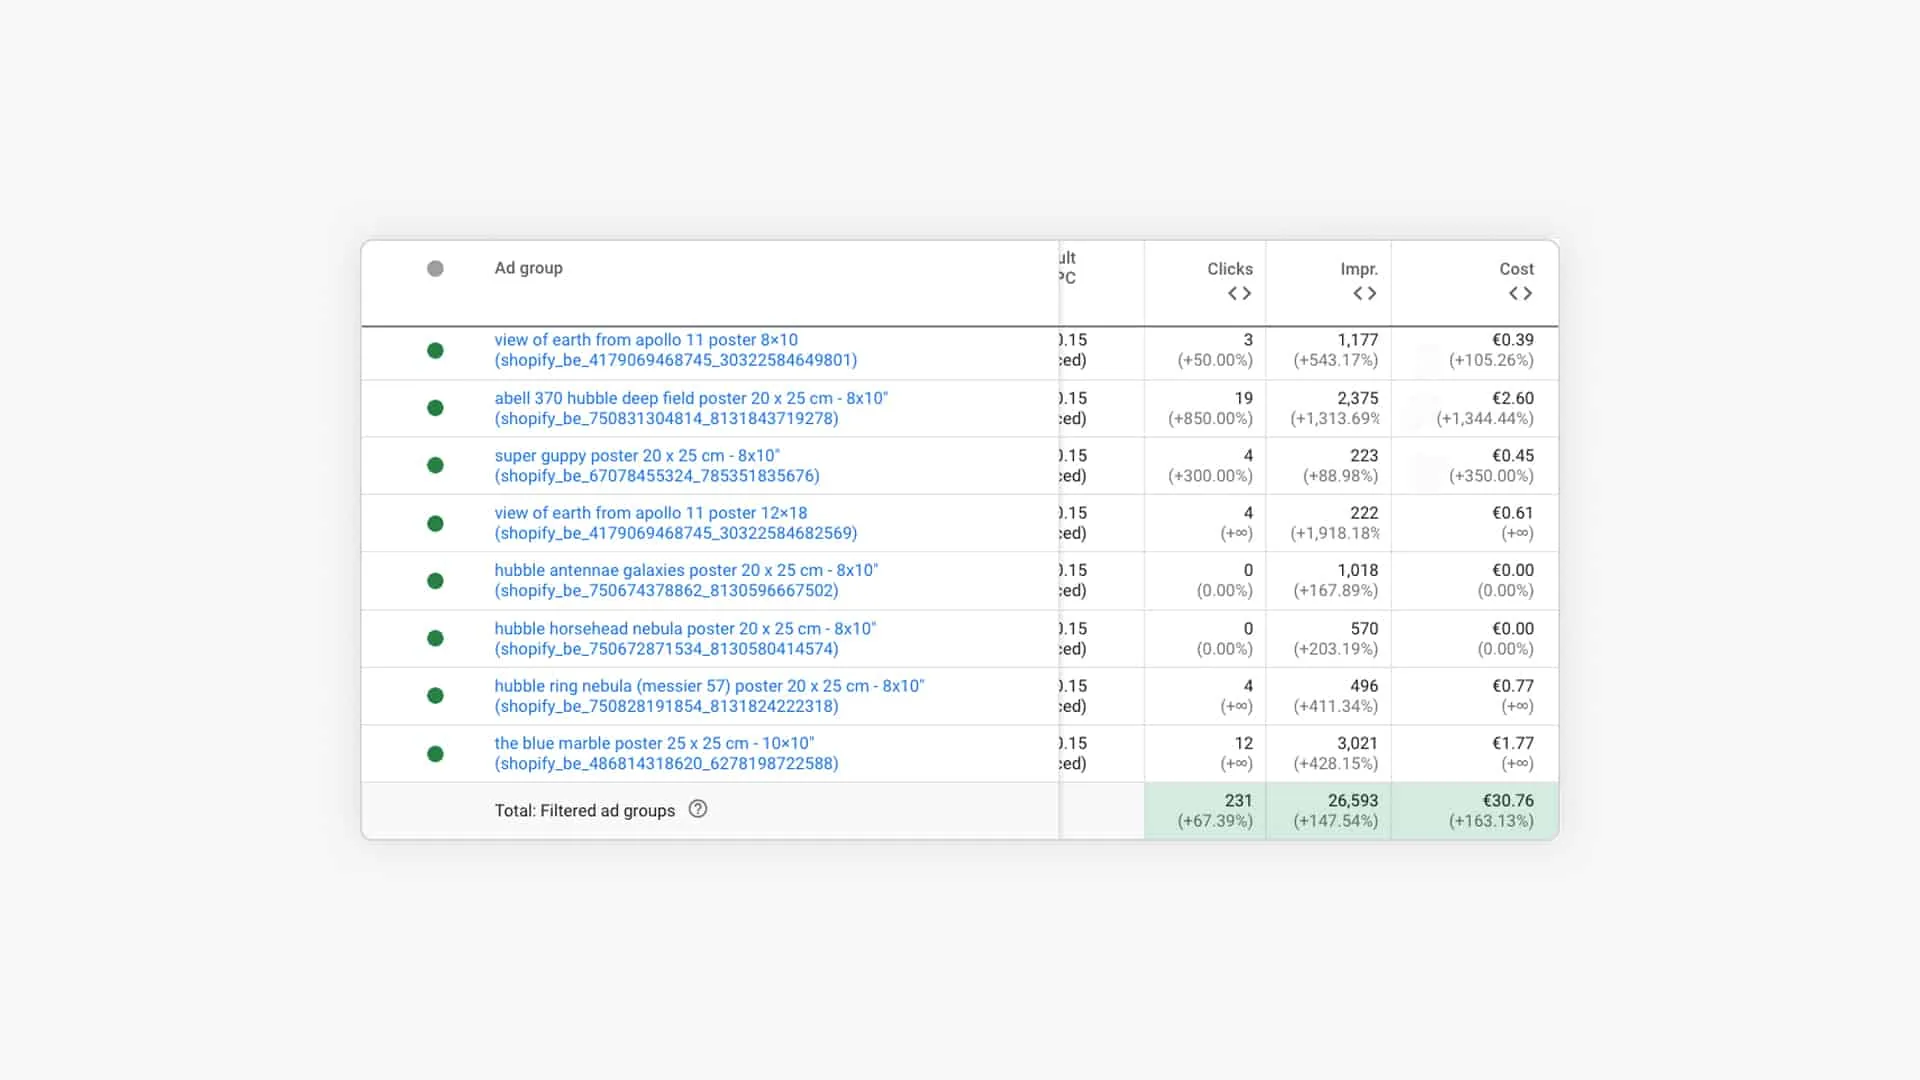Viewport: 1920px width, 1080px height.
Task: Click green status dot for hubble horsehead nebula
Action: [x=435, y=638]
